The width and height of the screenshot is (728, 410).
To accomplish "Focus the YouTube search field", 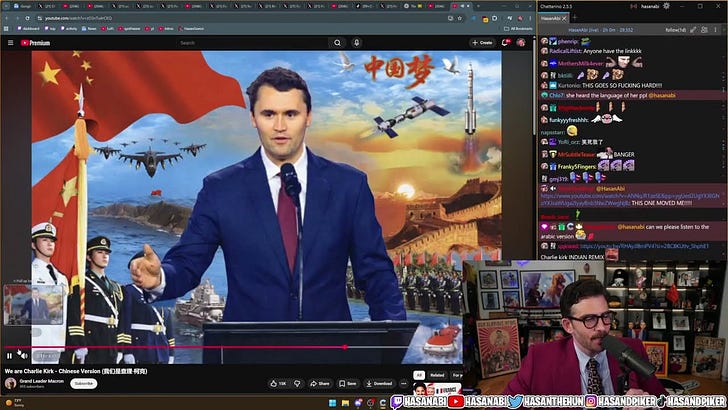I will [x=253, y=43].
